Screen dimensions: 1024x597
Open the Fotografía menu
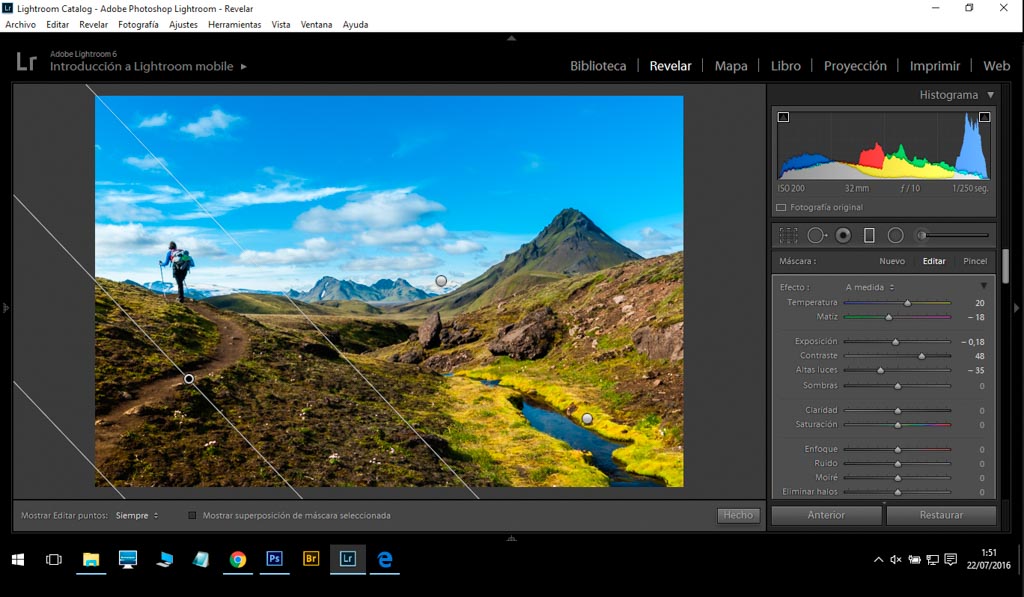(138, 24)
